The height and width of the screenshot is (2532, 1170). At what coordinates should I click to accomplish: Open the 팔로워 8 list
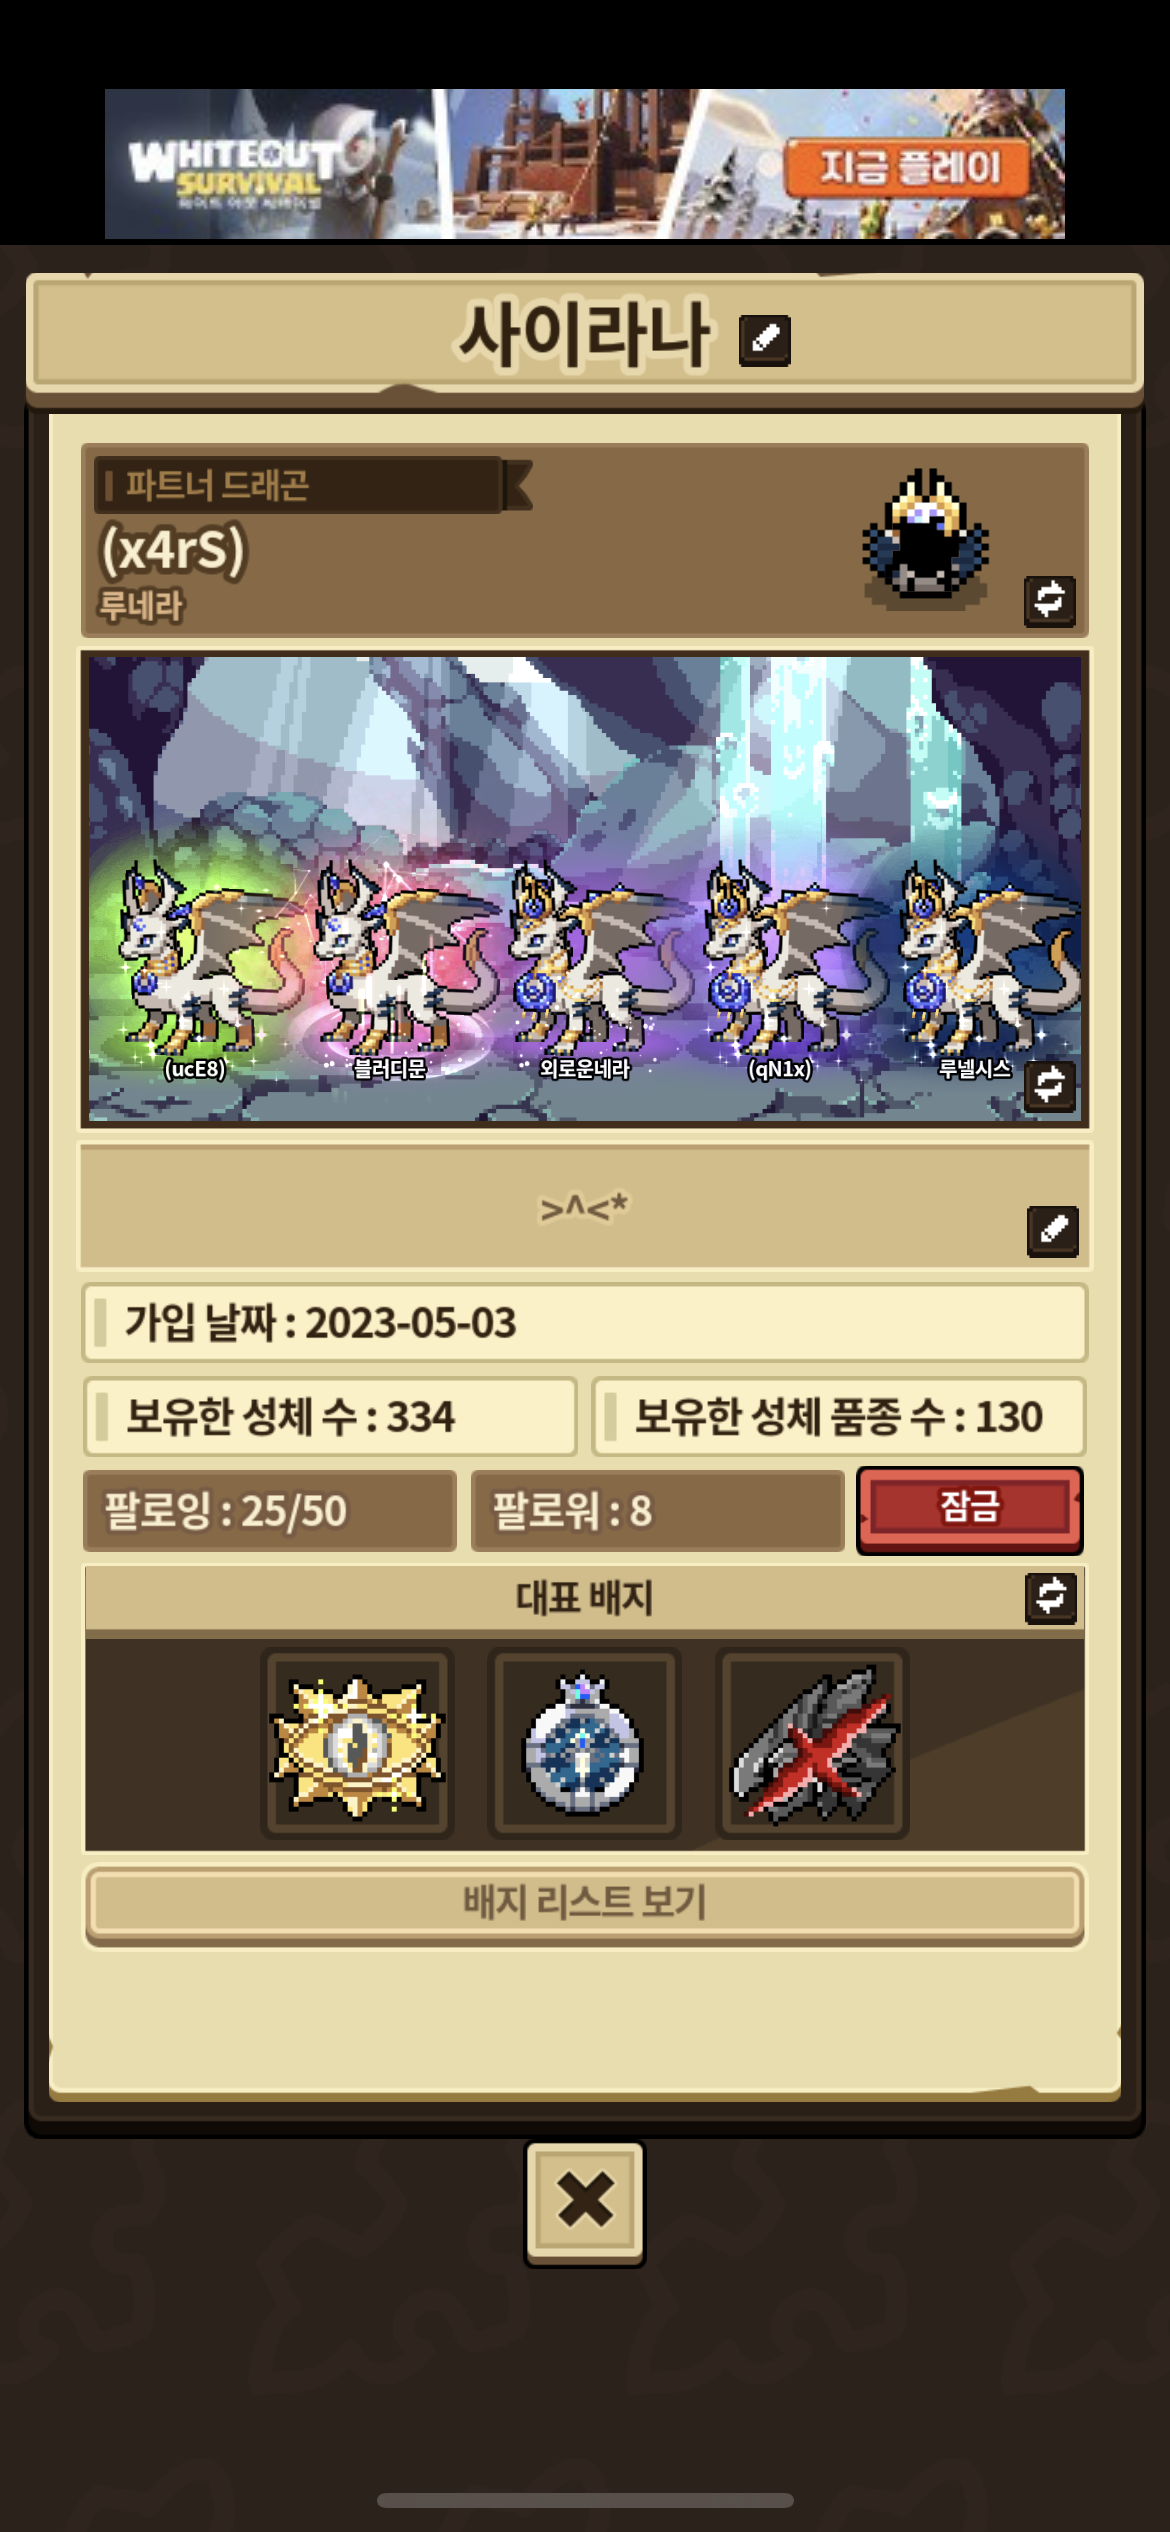[x=657, y=1511]
